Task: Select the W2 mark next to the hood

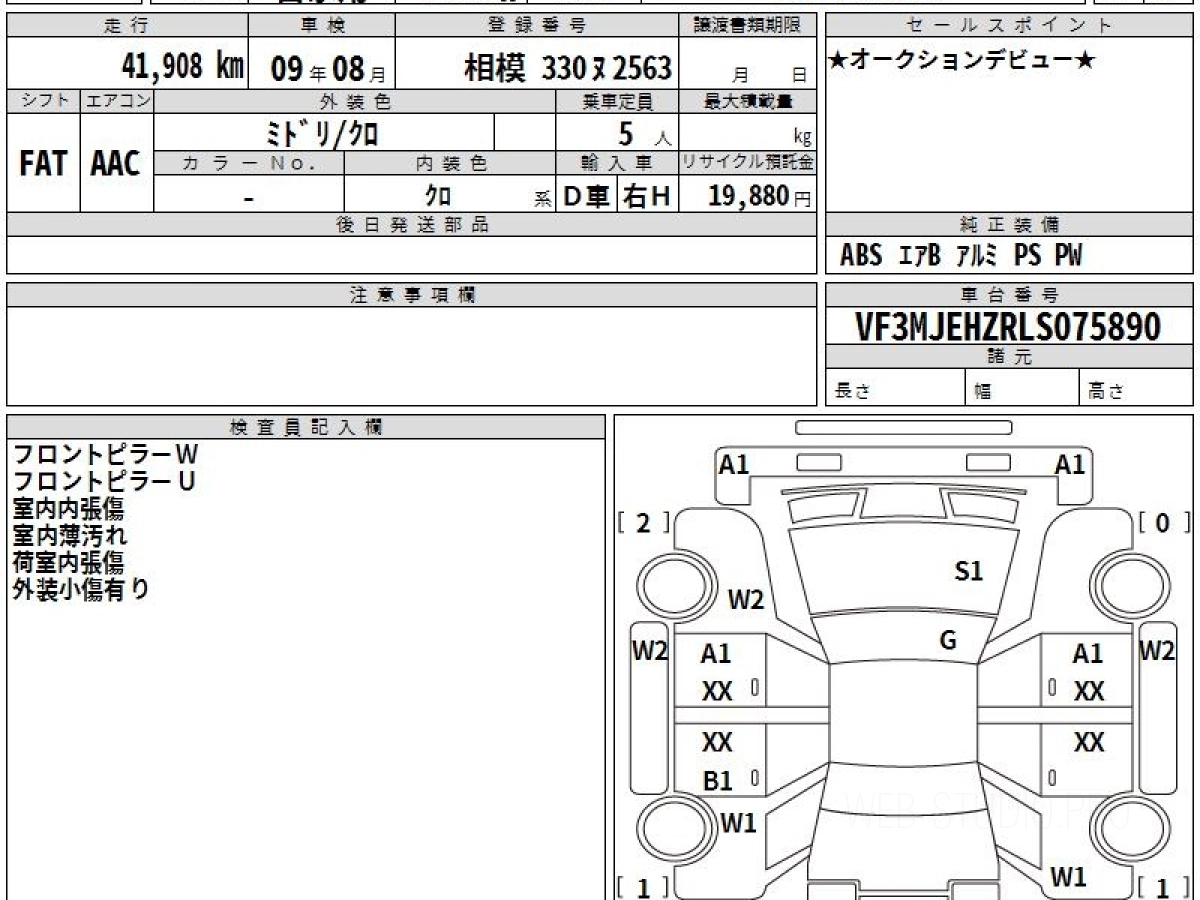Action: pos(745,600)
